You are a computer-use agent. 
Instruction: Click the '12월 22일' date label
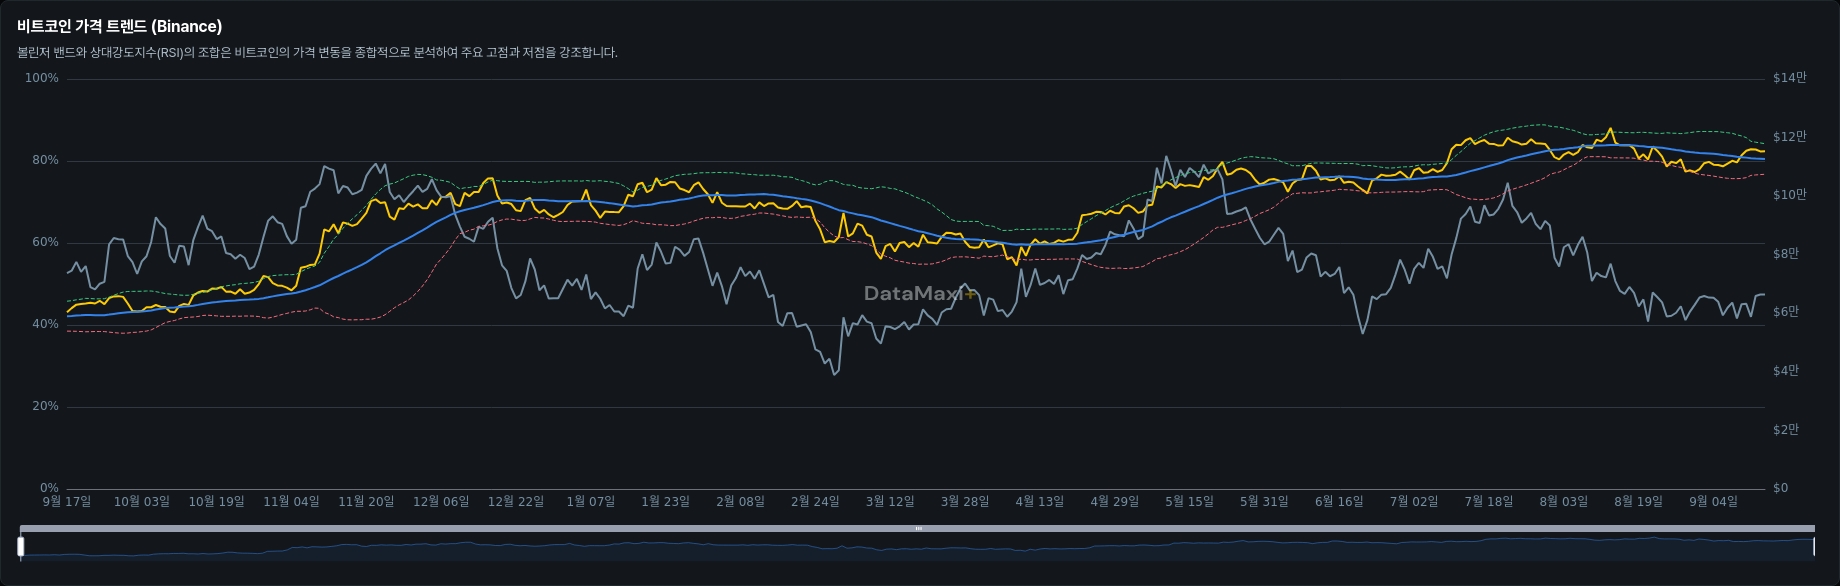(x=516, y=502)
